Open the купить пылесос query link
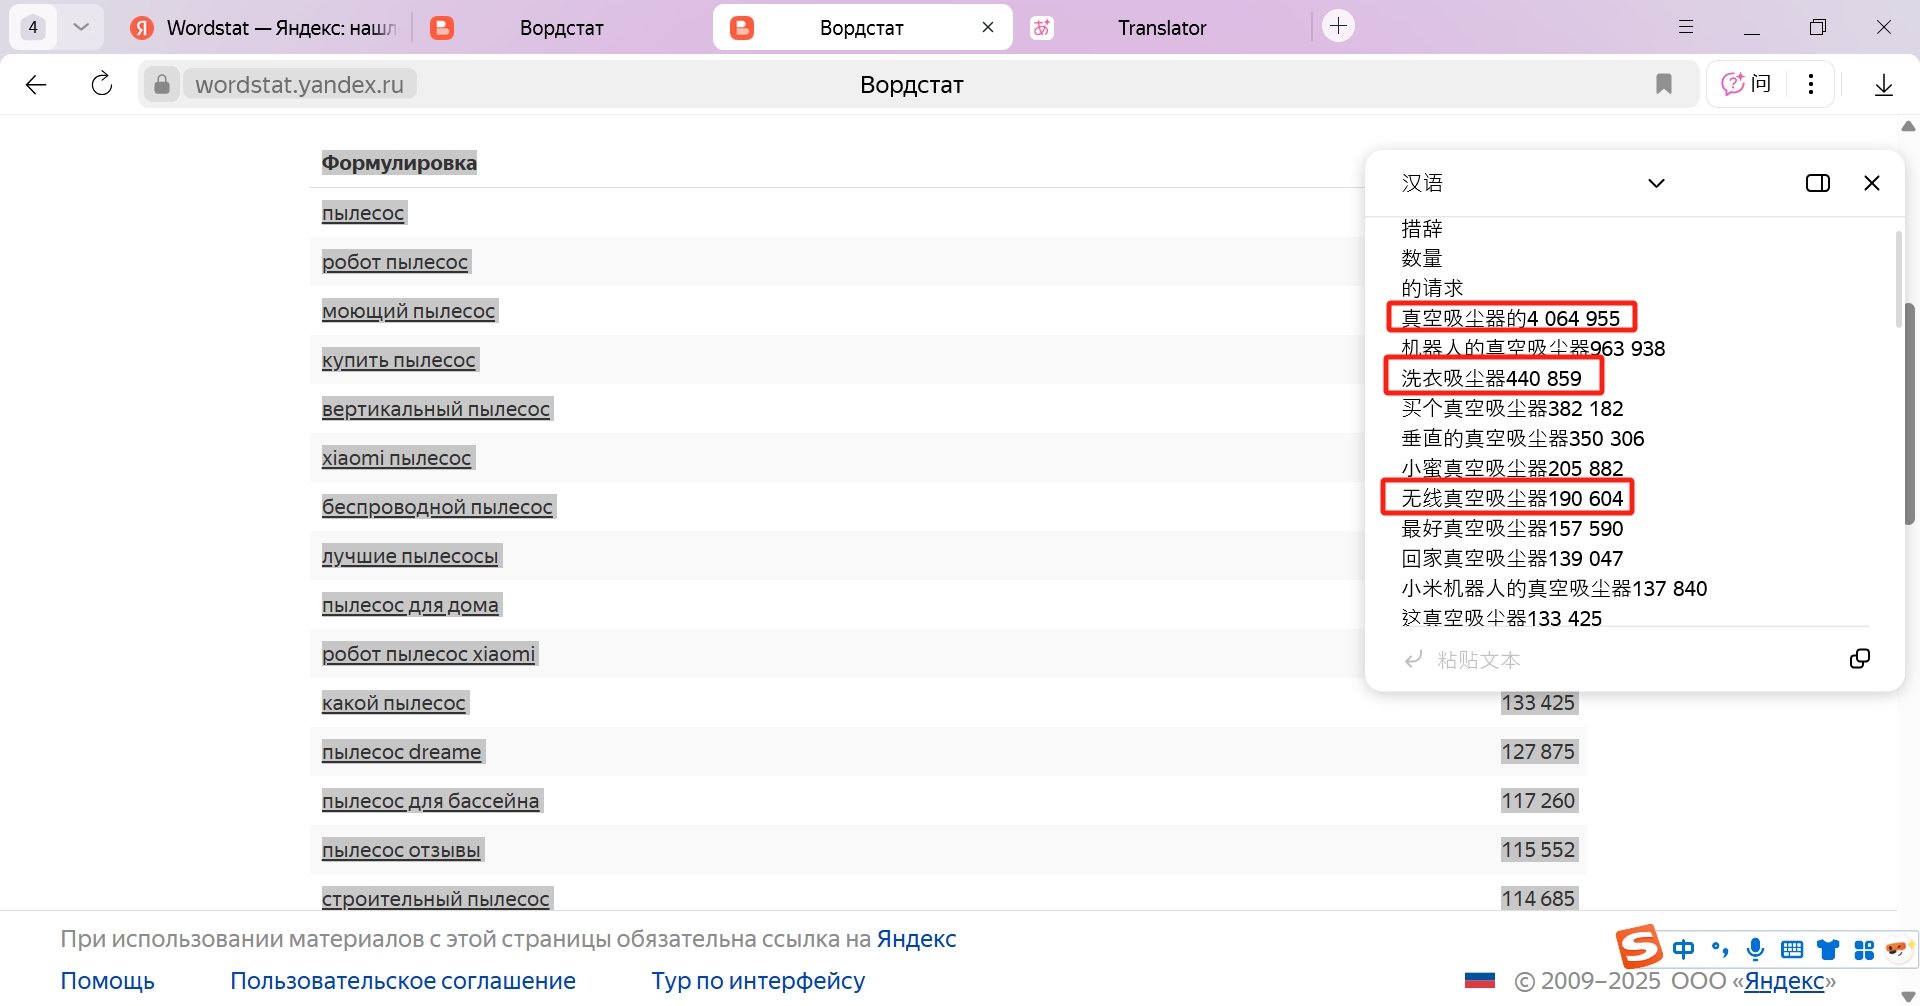 coord(399,360)
